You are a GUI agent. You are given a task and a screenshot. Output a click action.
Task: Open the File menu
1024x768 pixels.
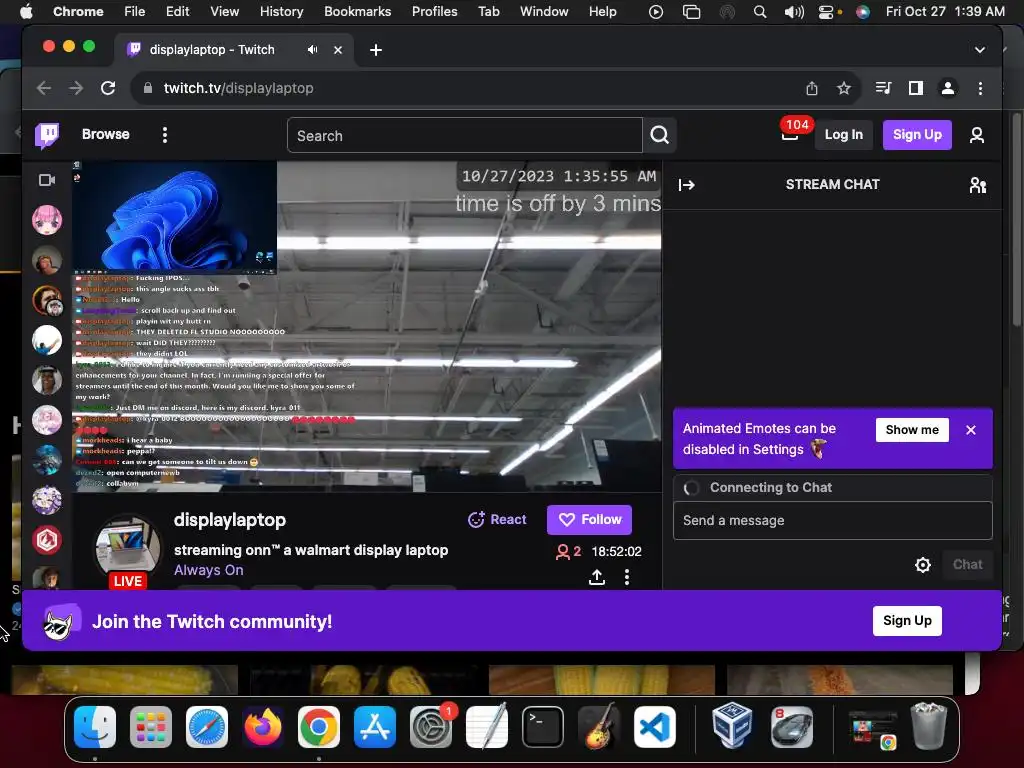[x=135, y=11]
